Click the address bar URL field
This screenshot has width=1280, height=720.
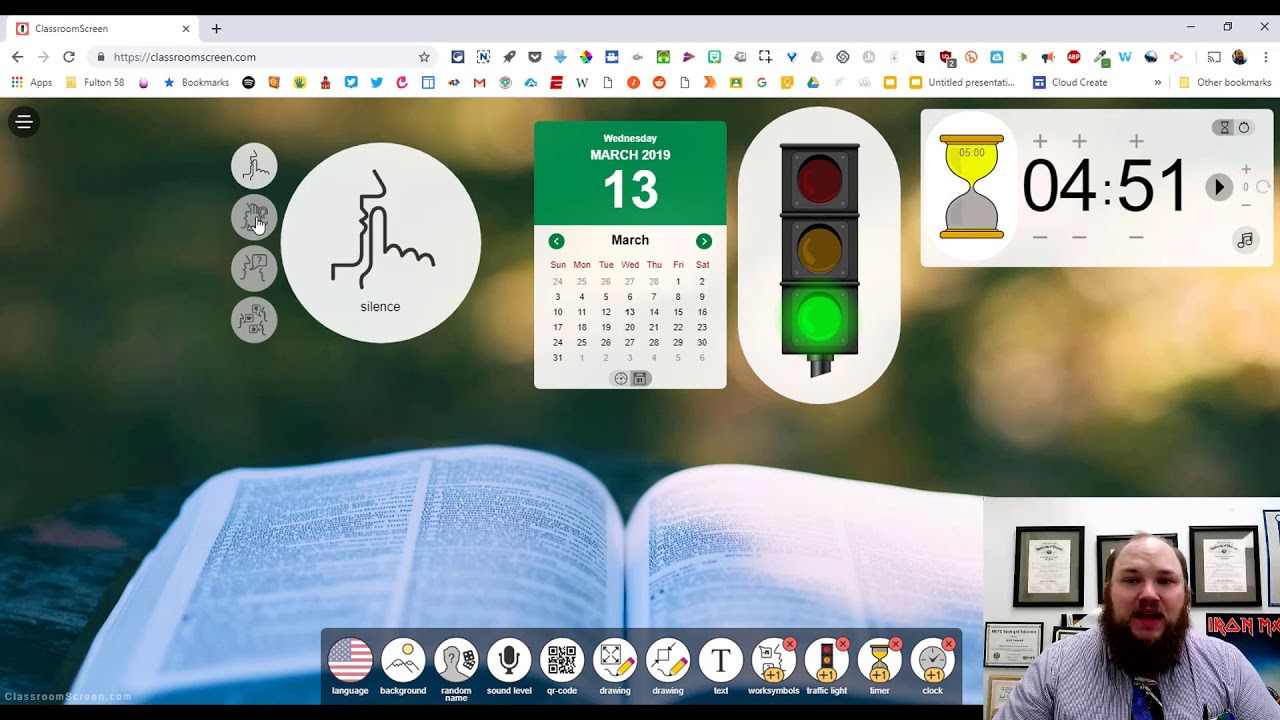point(260,57)
